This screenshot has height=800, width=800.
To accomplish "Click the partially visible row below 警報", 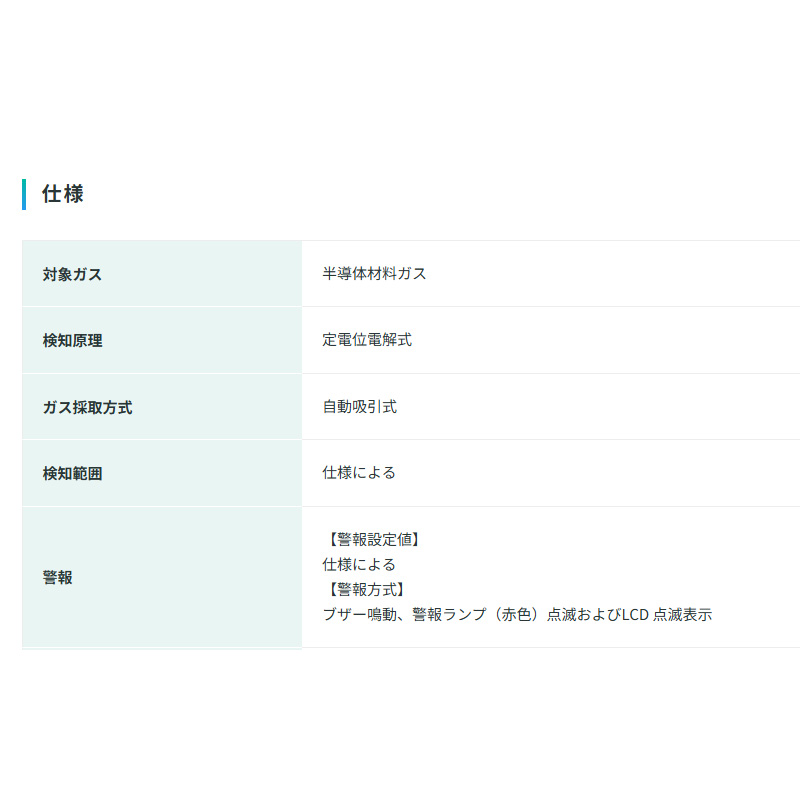I will [162, 649].
